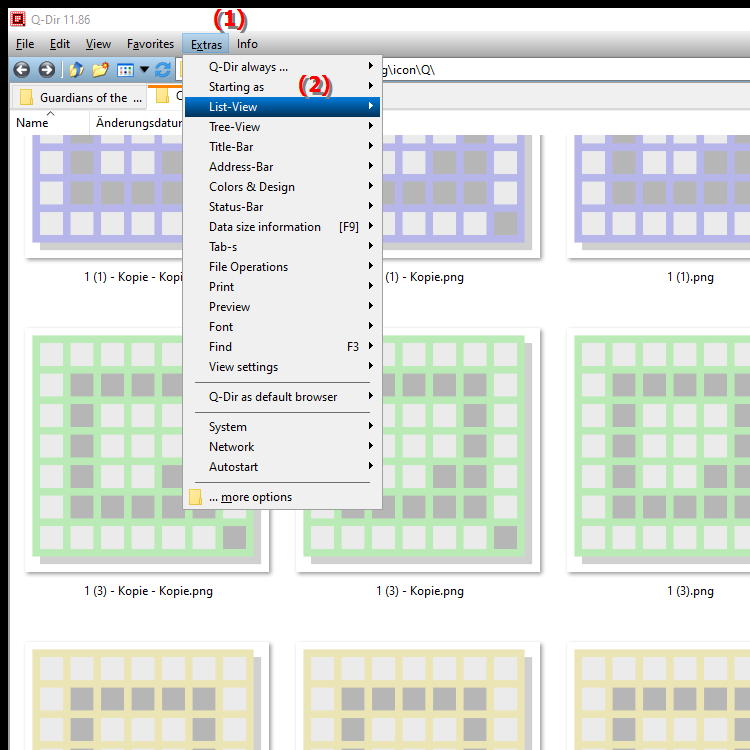Image resolution: width=750 pixels, height=750 pixels.
Task: Open the Autostart submenu
Action: (282, 467)
